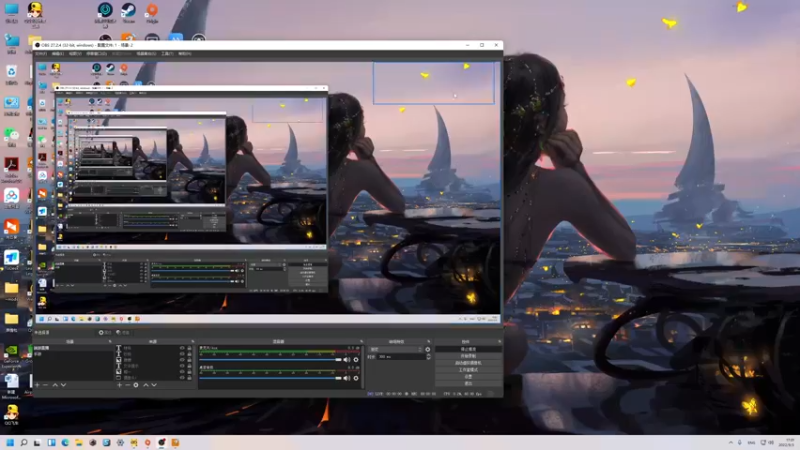Open Steam desktop shortcut
This screenshot has height=450, width=800.
pyautogui.click(x=128, y=12)
